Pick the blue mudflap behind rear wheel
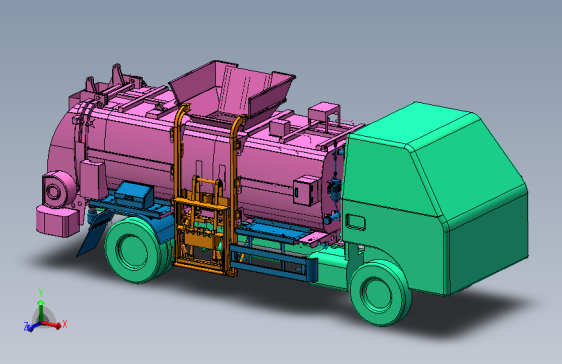Viewport: 562px width, 364px height. tap(94, 234)
